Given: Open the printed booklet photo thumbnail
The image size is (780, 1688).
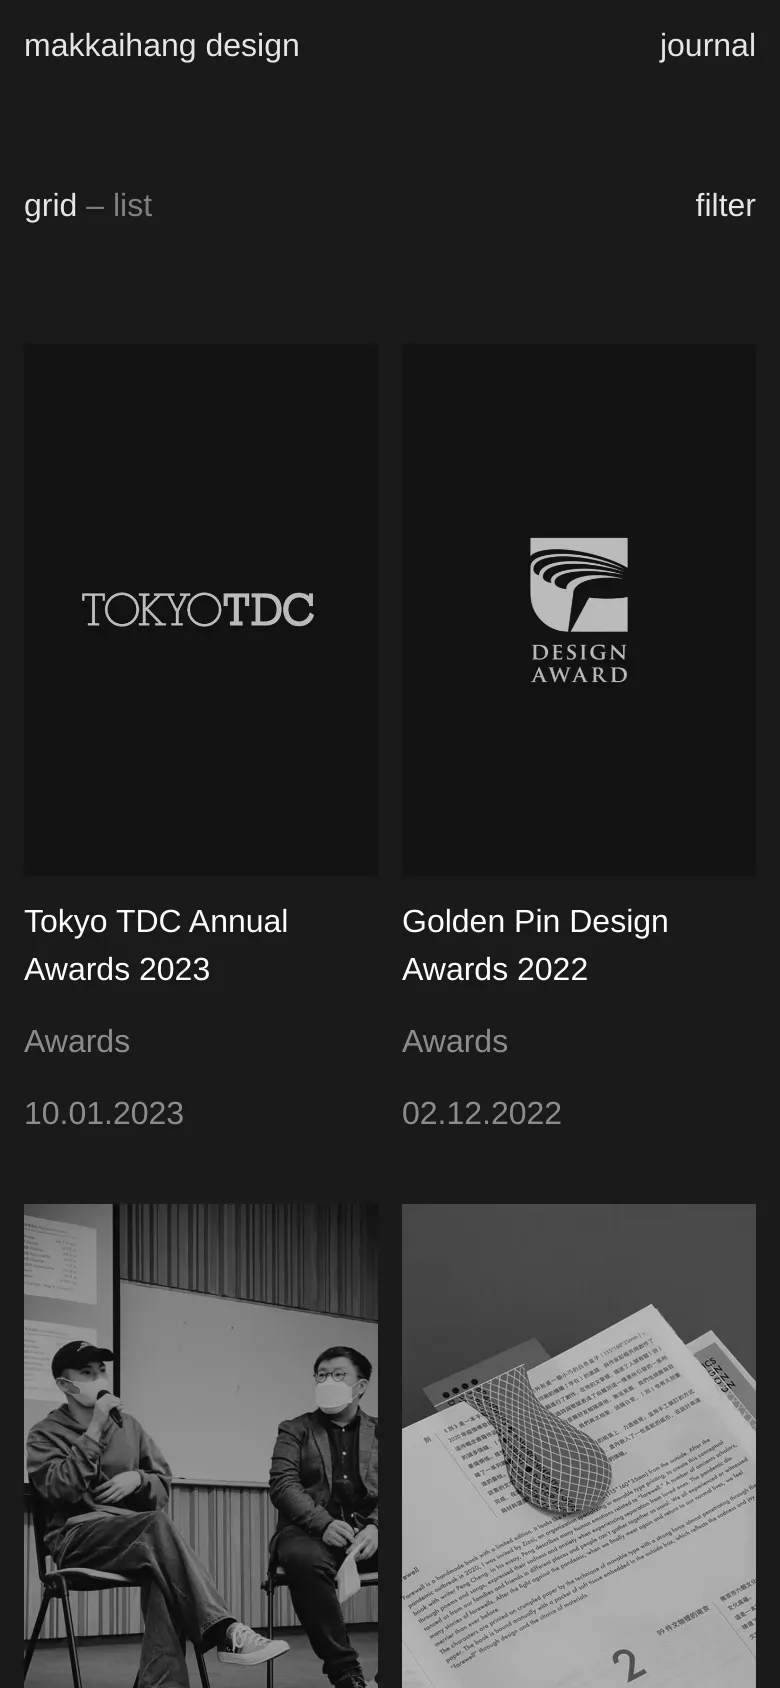Looking at the screenshot, I should point(579,1446).
